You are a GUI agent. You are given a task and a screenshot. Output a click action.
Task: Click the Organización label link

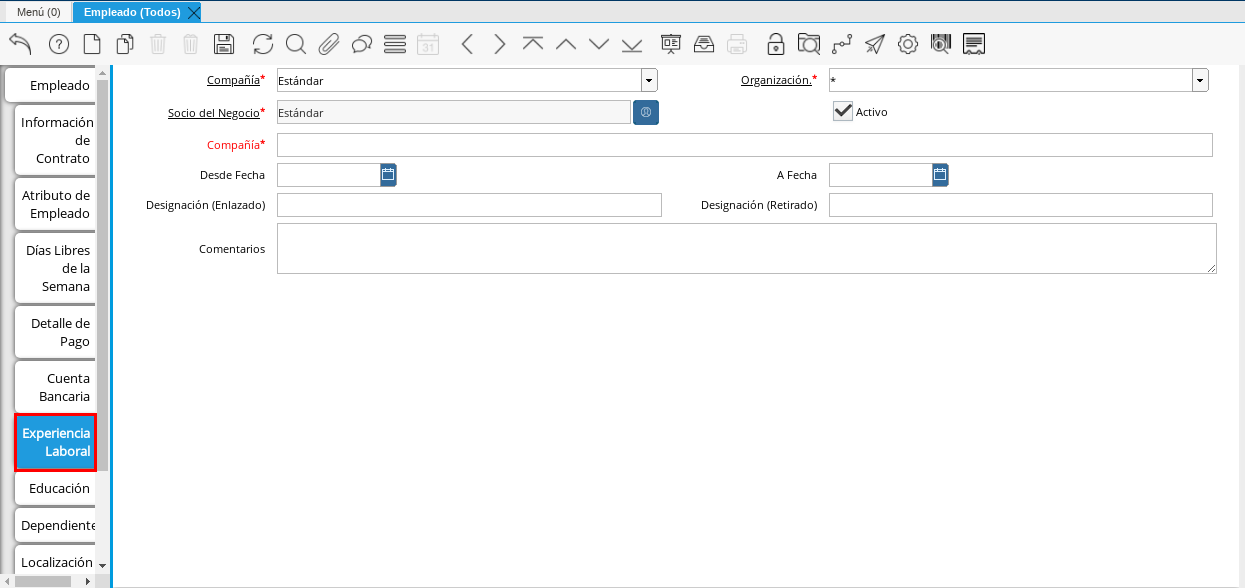776,80
